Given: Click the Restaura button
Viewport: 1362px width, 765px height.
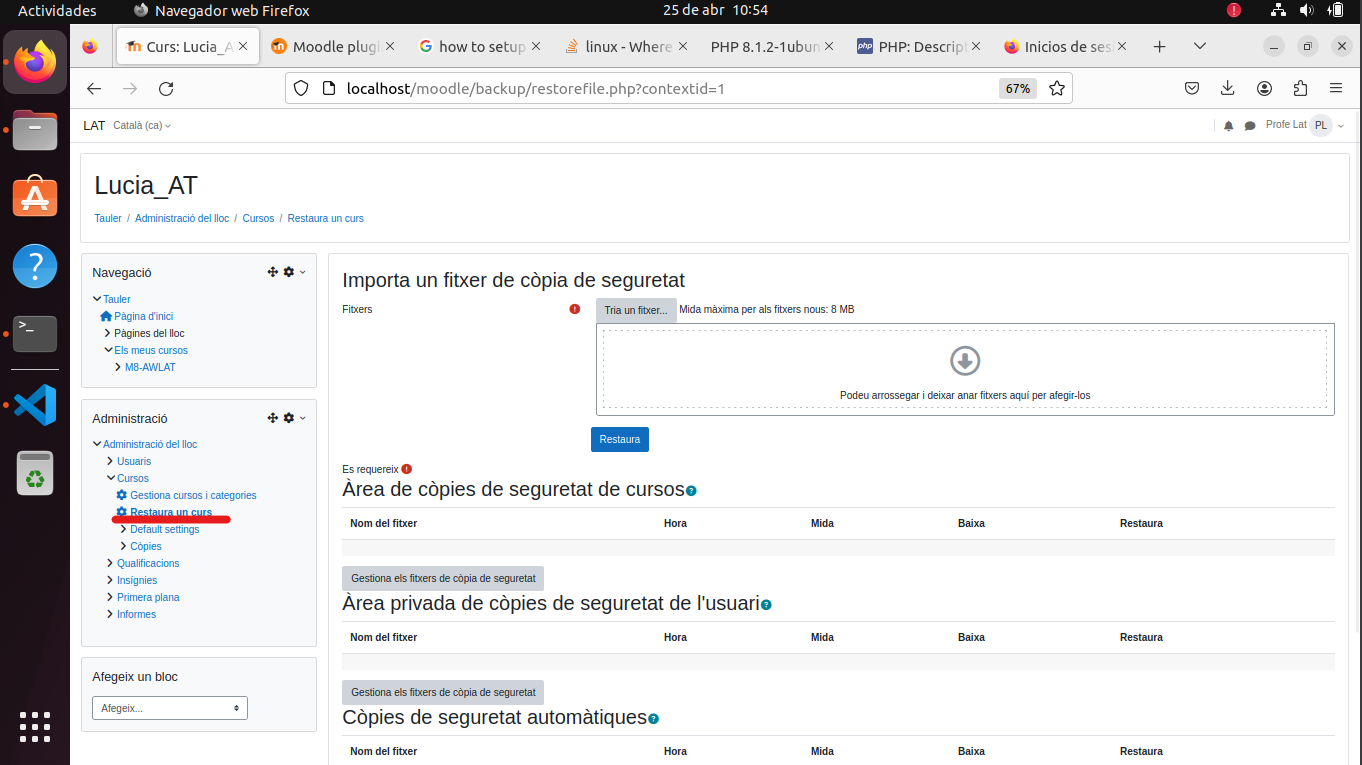Looking at the screenshot, I should (619, 439).
